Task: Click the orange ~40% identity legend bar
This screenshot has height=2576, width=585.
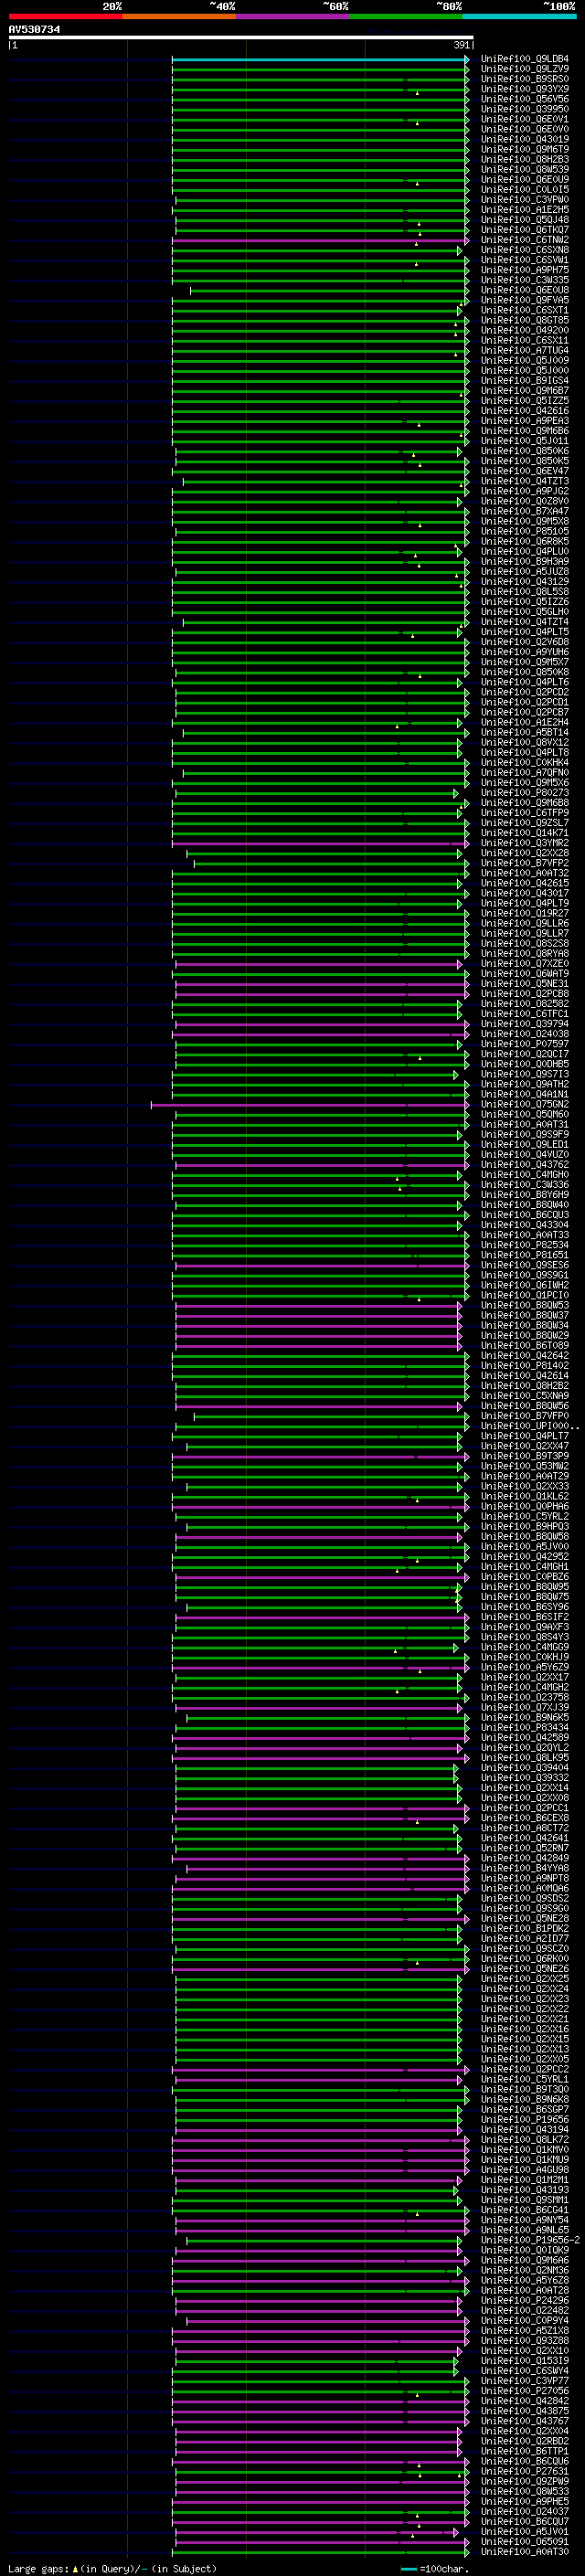Action: pos(179,16)
